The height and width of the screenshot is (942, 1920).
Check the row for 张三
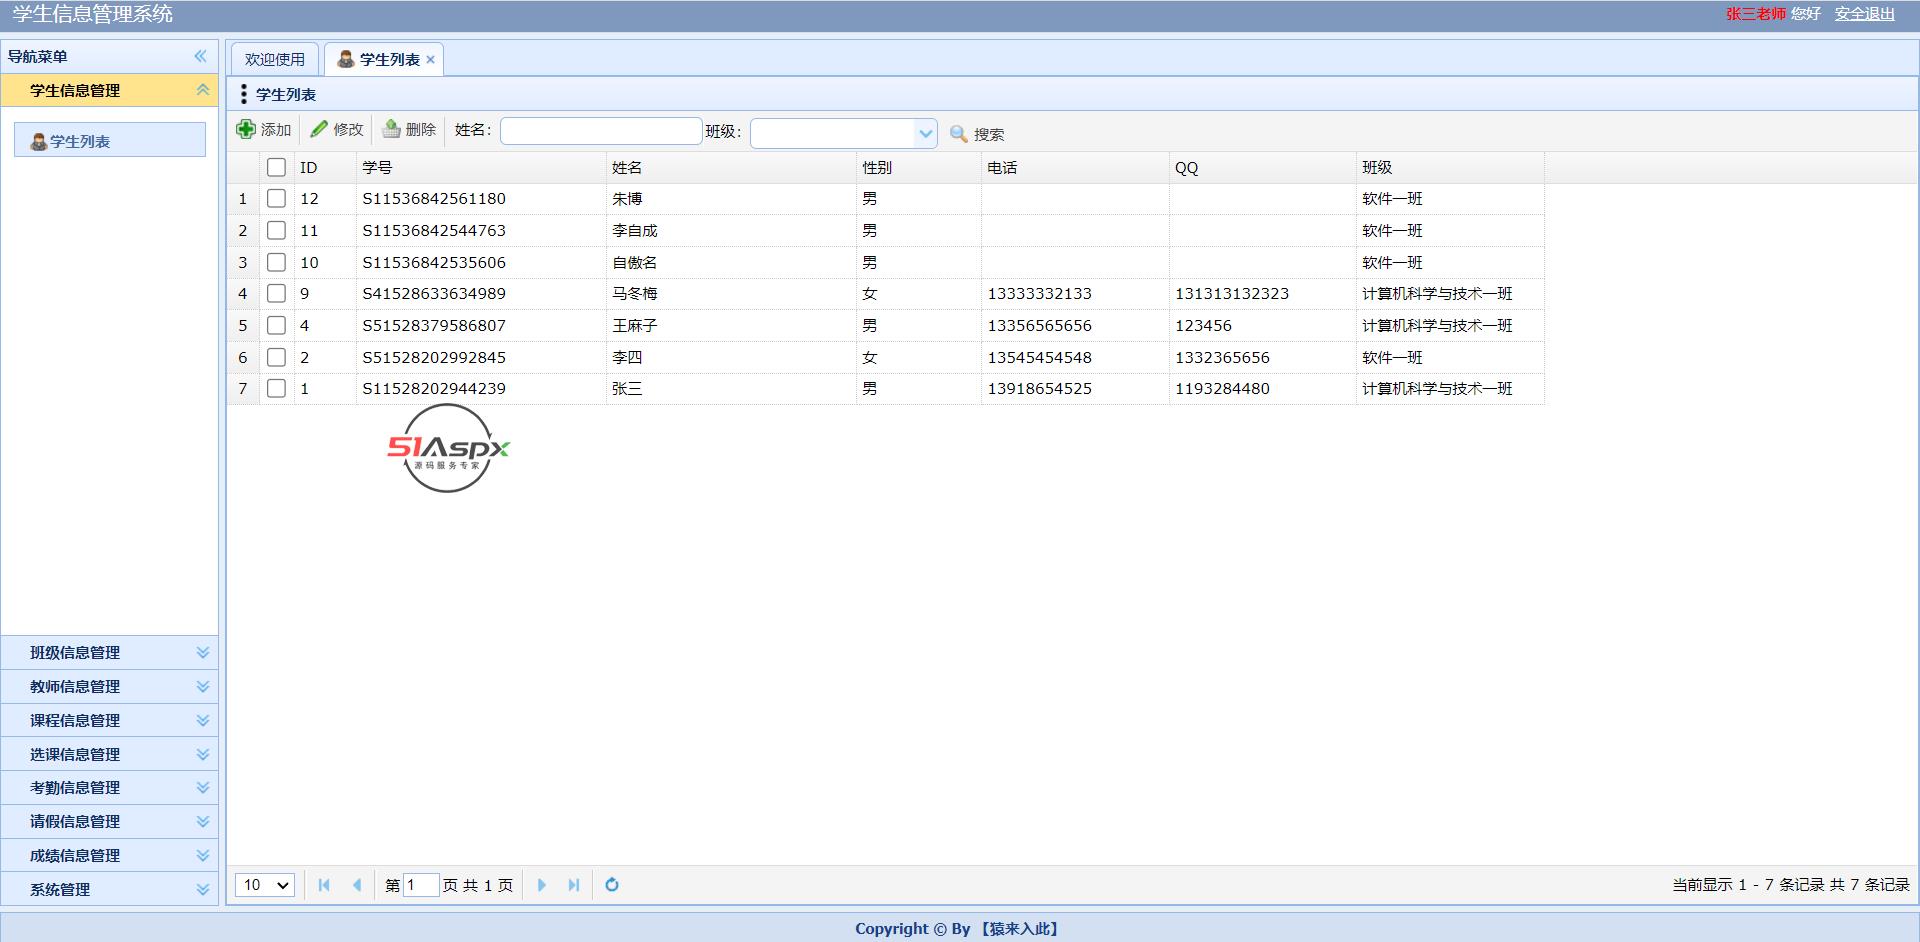[277, 389]
